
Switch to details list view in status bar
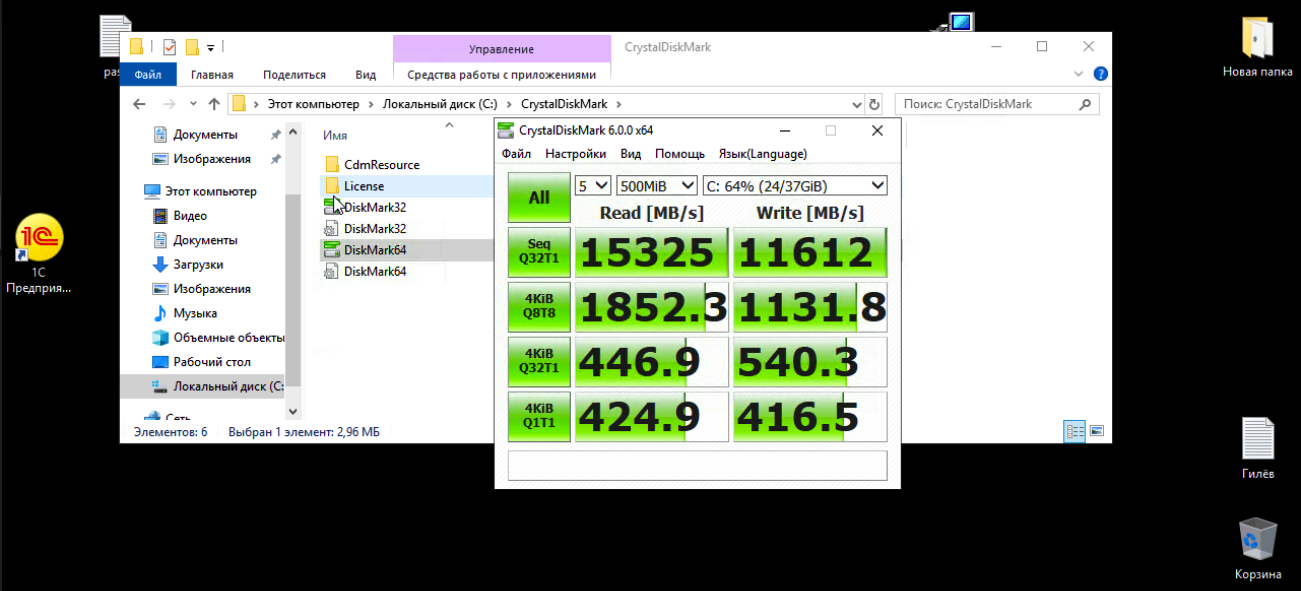1075,432
